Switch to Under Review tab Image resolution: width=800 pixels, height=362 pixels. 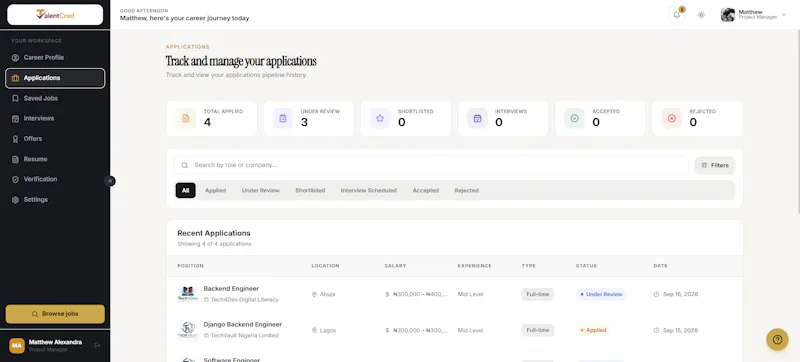pyautogui.click(x=261, y=191)
